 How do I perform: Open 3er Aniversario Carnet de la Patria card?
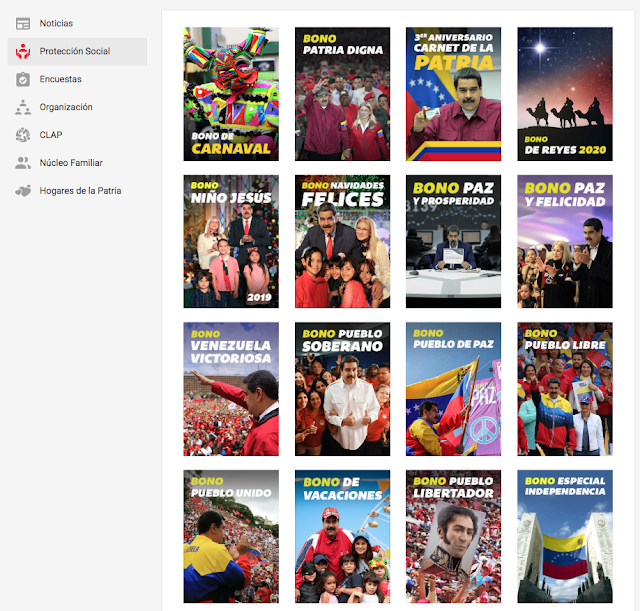[453, 94]
